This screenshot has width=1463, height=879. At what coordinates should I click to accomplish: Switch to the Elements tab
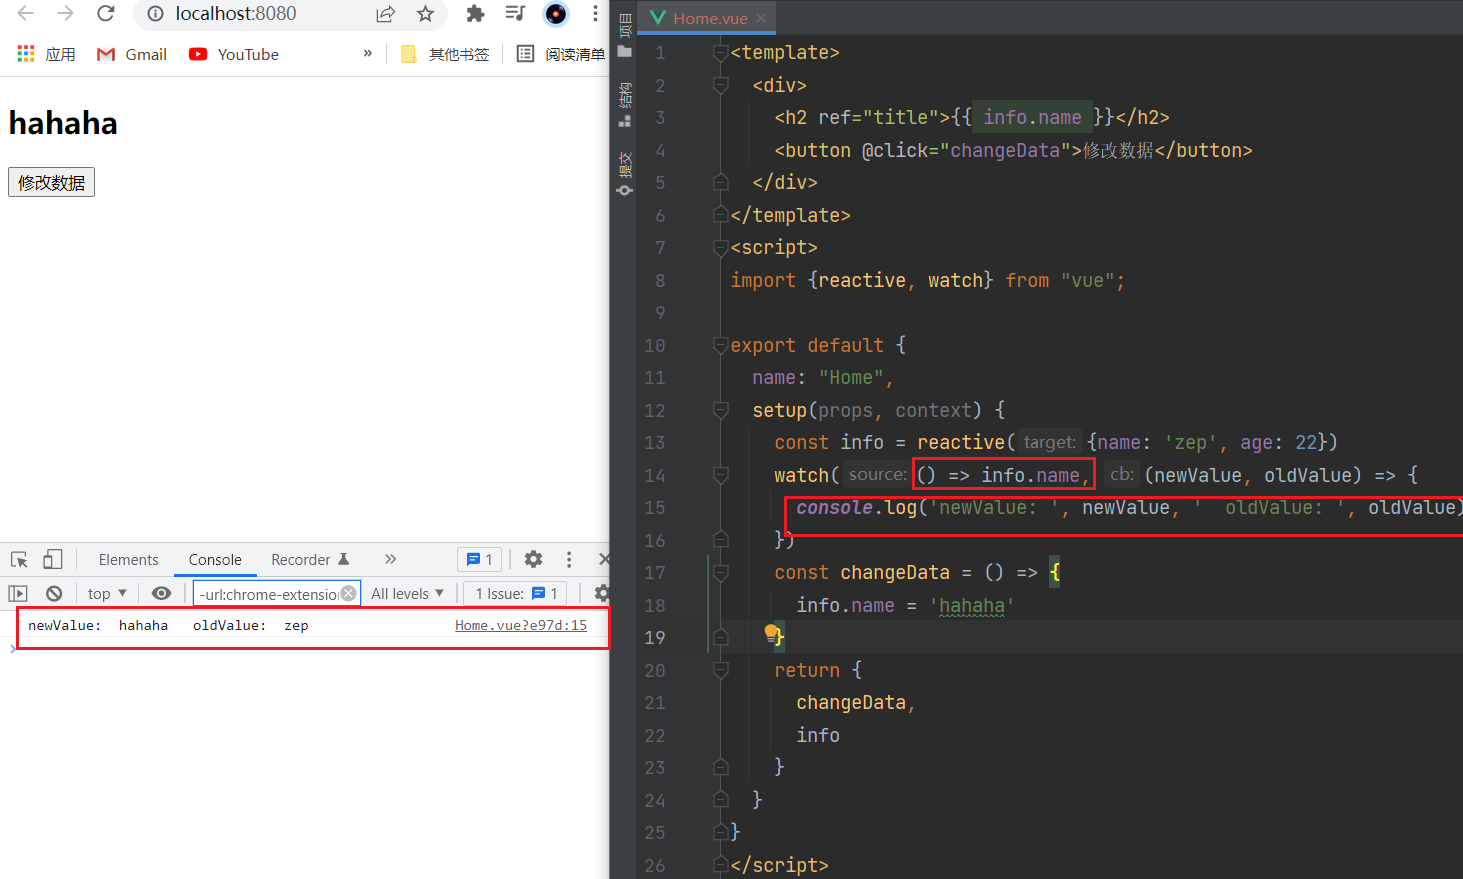point(128,559)
